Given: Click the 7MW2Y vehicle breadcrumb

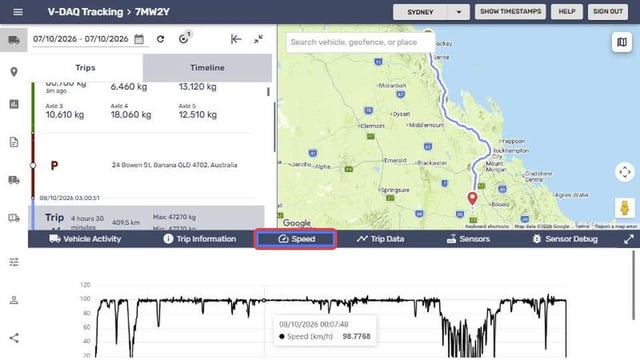Looking at the screenshot, I should tap(152, 12).
